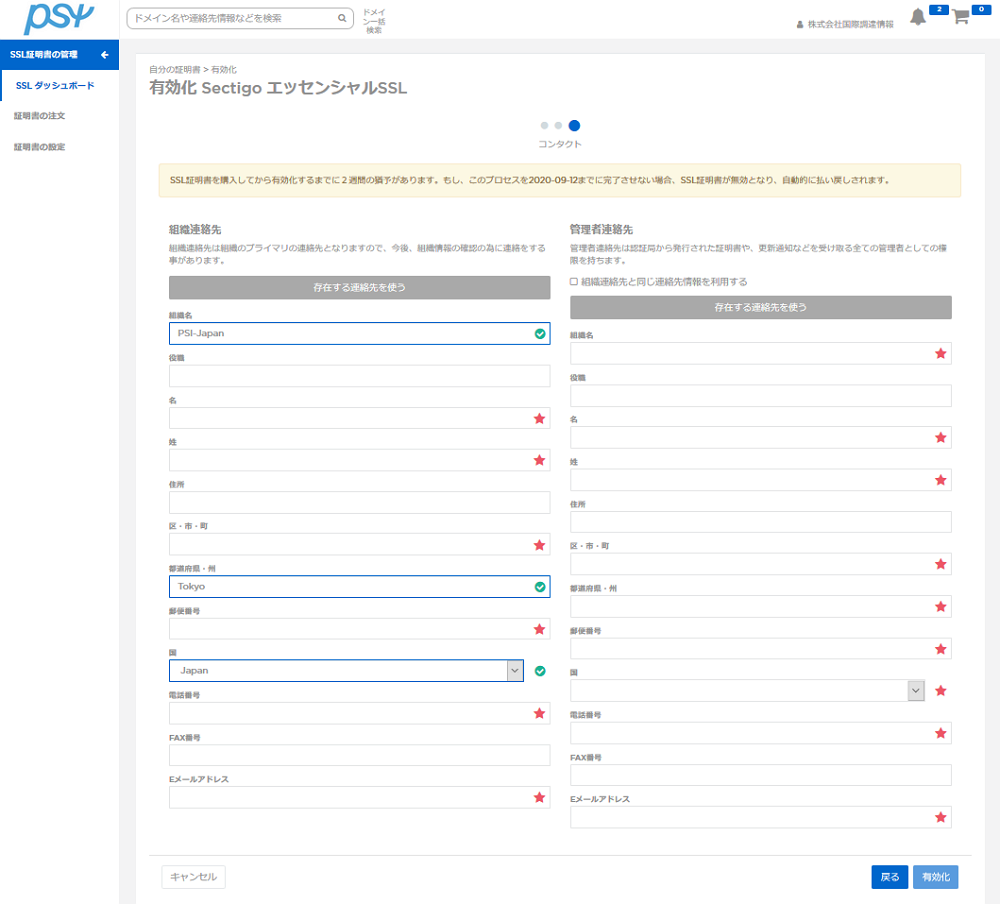
Task: Collapse sidebar with the back arrow
Action: [x=105, y=55]
